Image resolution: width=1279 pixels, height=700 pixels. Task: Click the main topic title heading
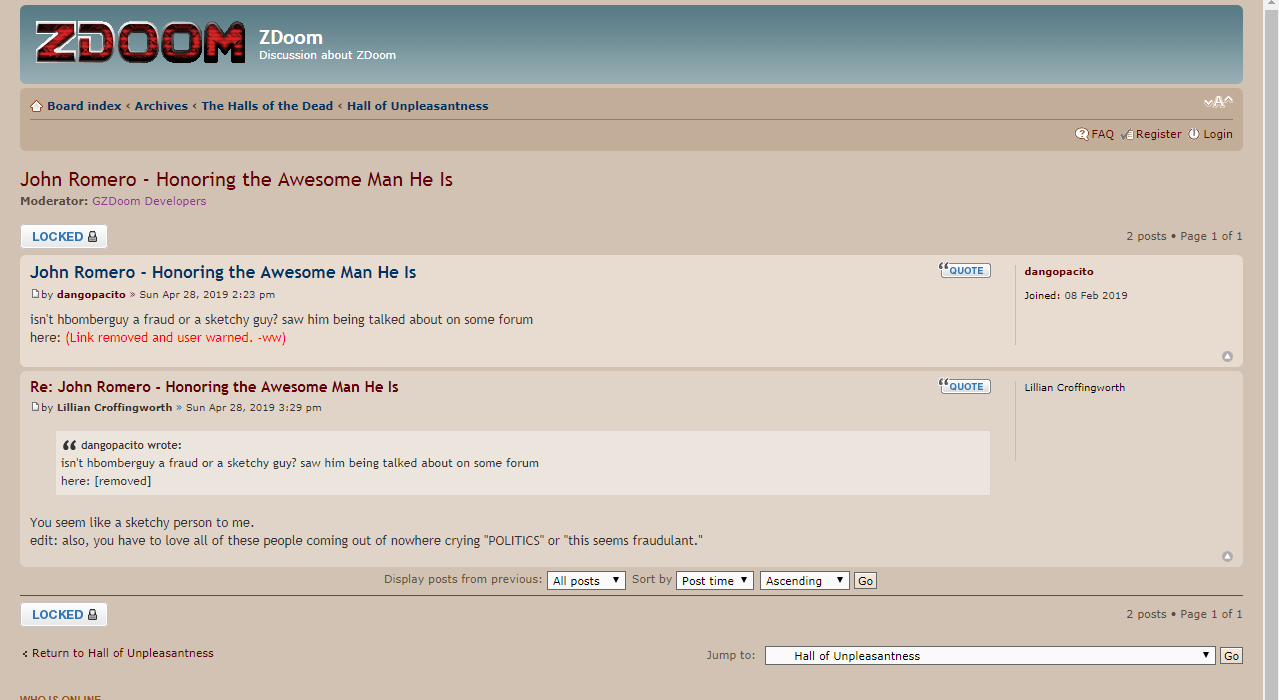point(236,180)
